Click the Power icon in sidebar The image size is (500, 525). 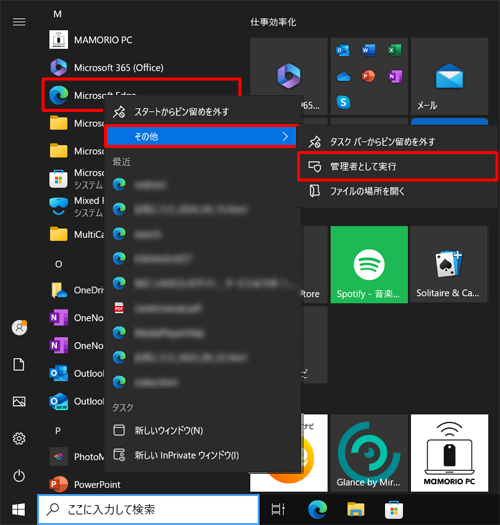click(x=19, y=475)
